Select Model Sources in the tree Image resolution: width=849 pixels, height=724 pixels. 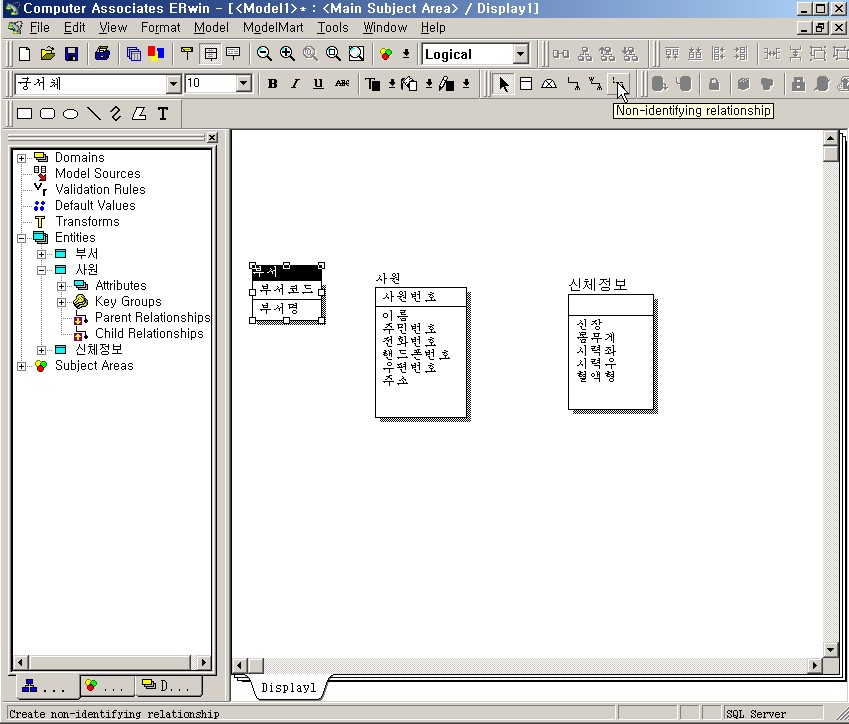(97, 173)
